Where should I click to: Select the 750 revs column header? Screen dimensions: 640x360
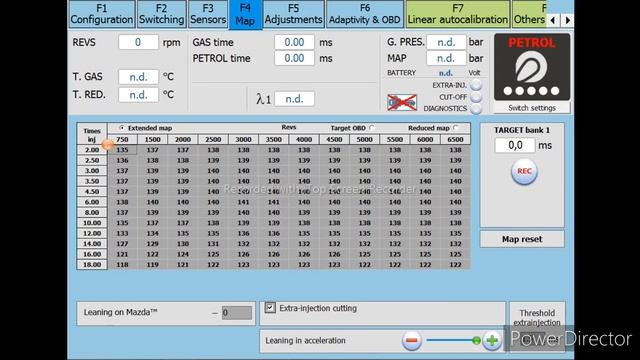click(122, 140)
